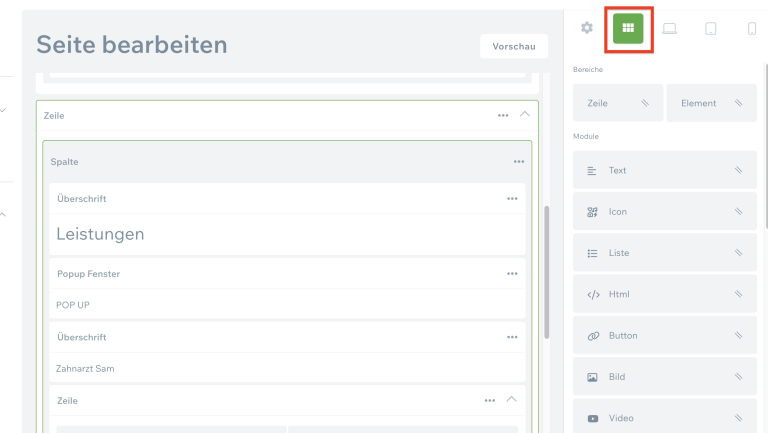Viewport: 768px width, 433px height.
Task: Switch to desktop laptop view icon
Action: pyautogui.click(x=669, y=29)
